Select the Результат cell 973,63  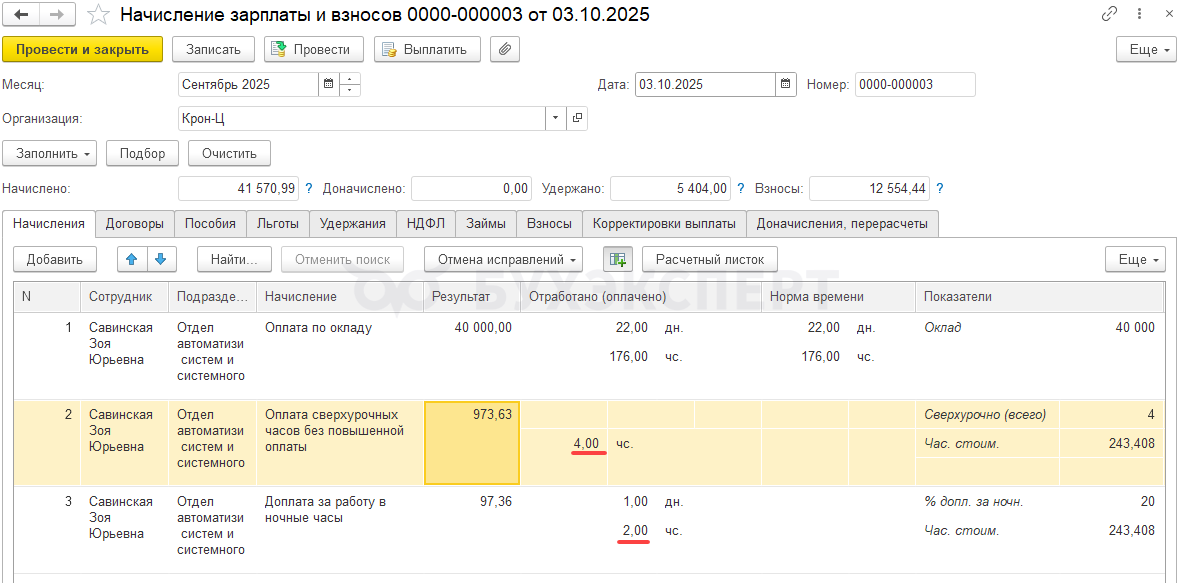tap(472, 443)
